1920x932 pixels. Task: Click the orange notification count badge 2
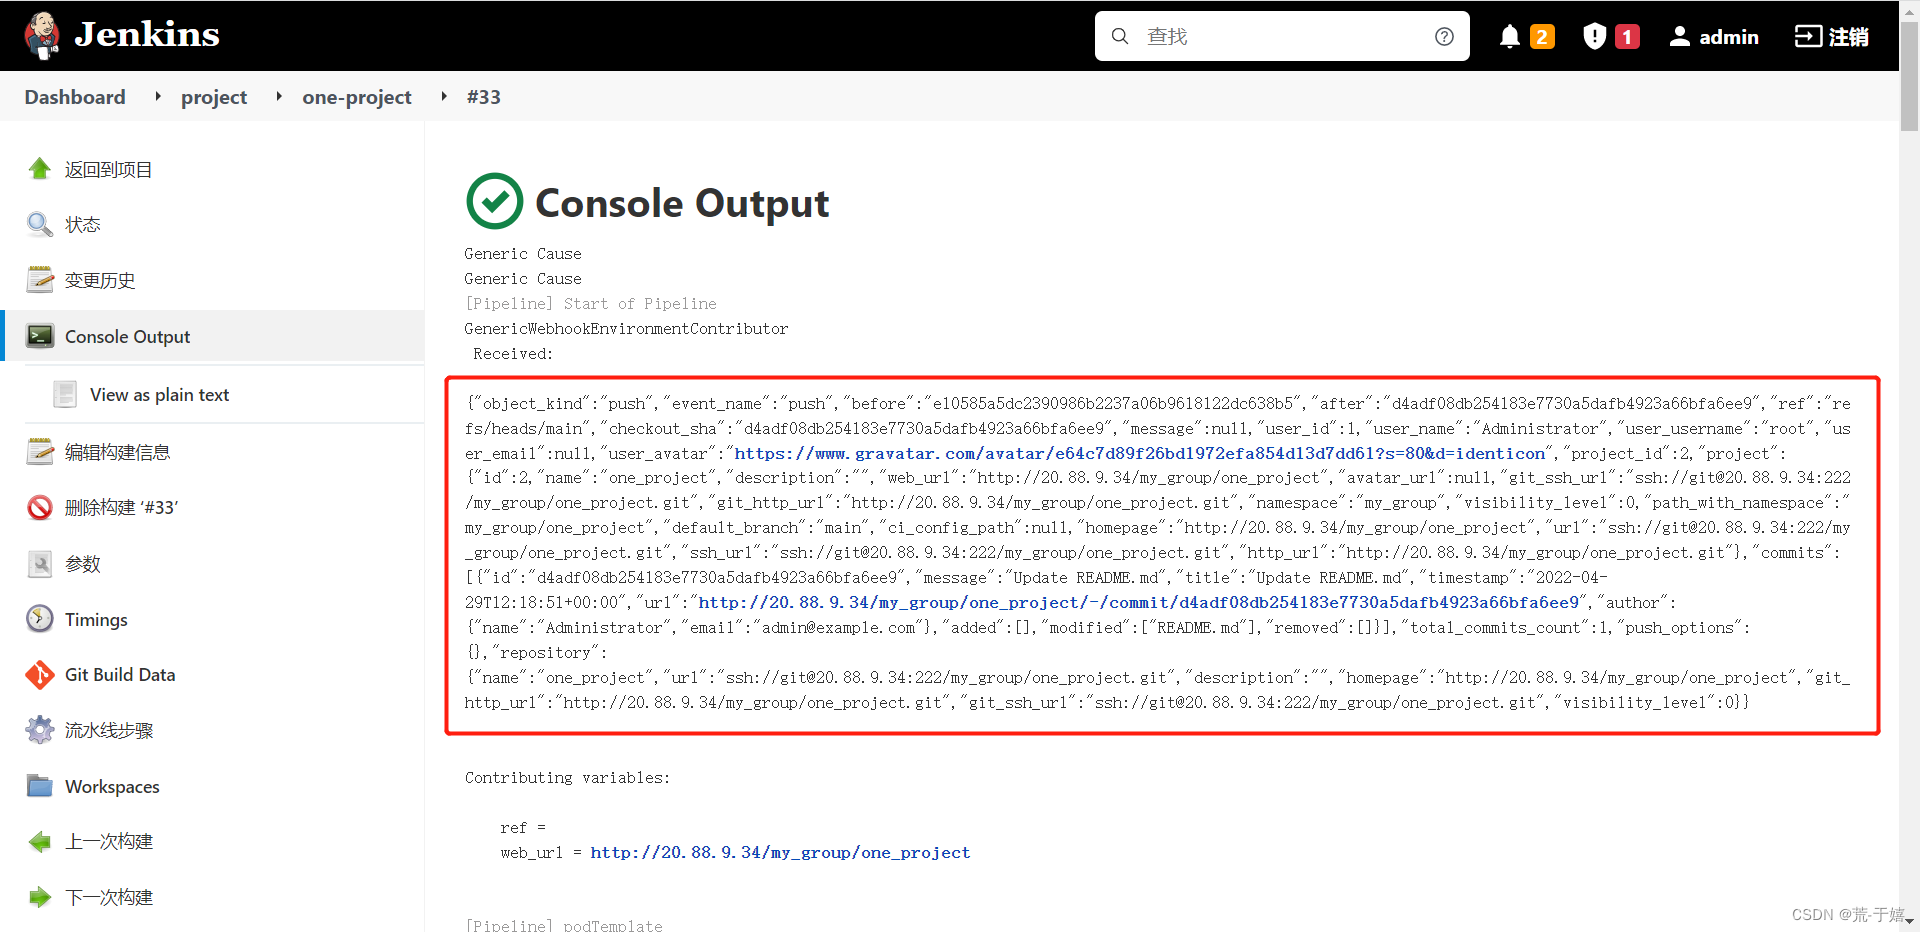click(1542, 37)
